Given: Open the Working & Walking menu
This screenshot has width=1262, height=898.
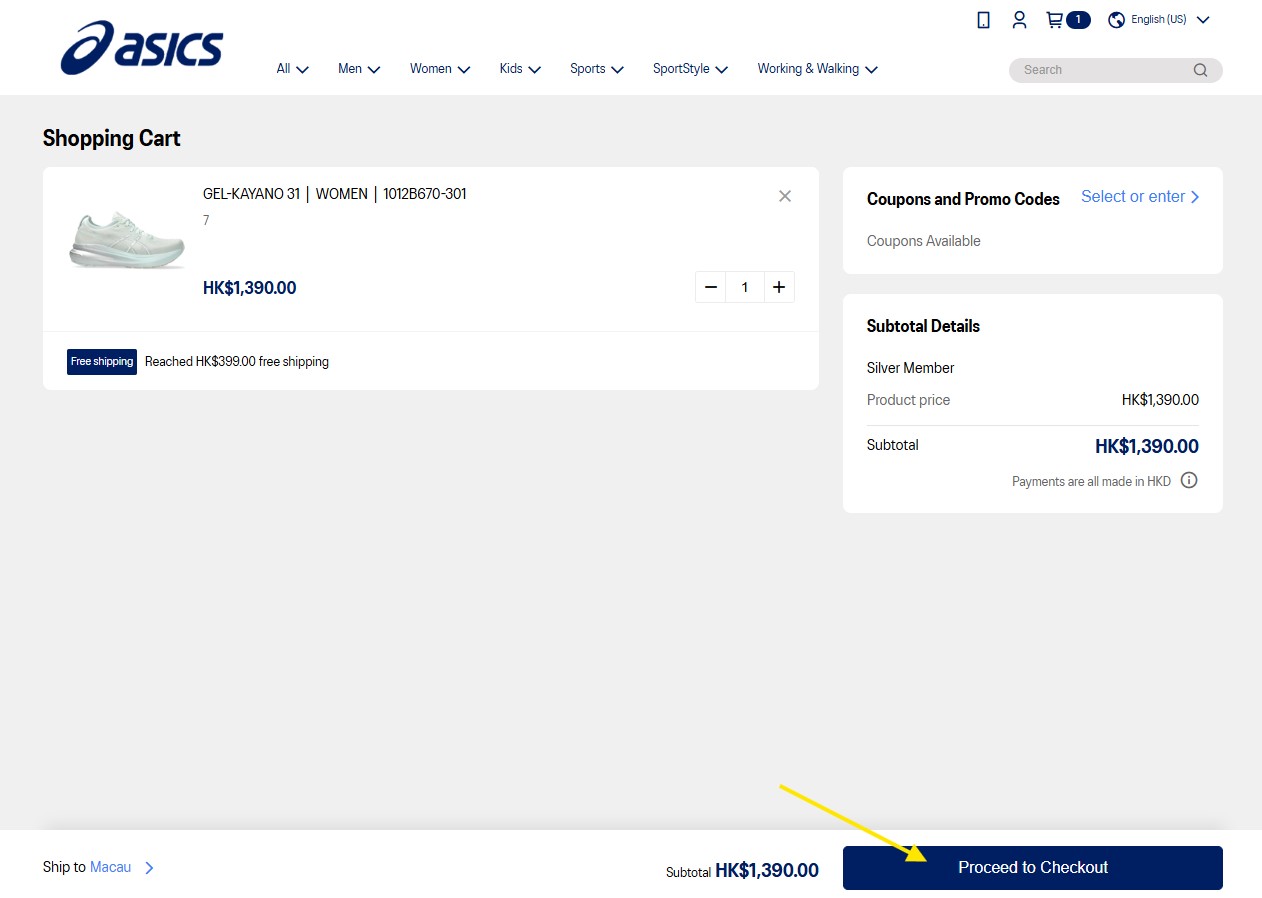Looking at the screenshot, I should point(818,69).
